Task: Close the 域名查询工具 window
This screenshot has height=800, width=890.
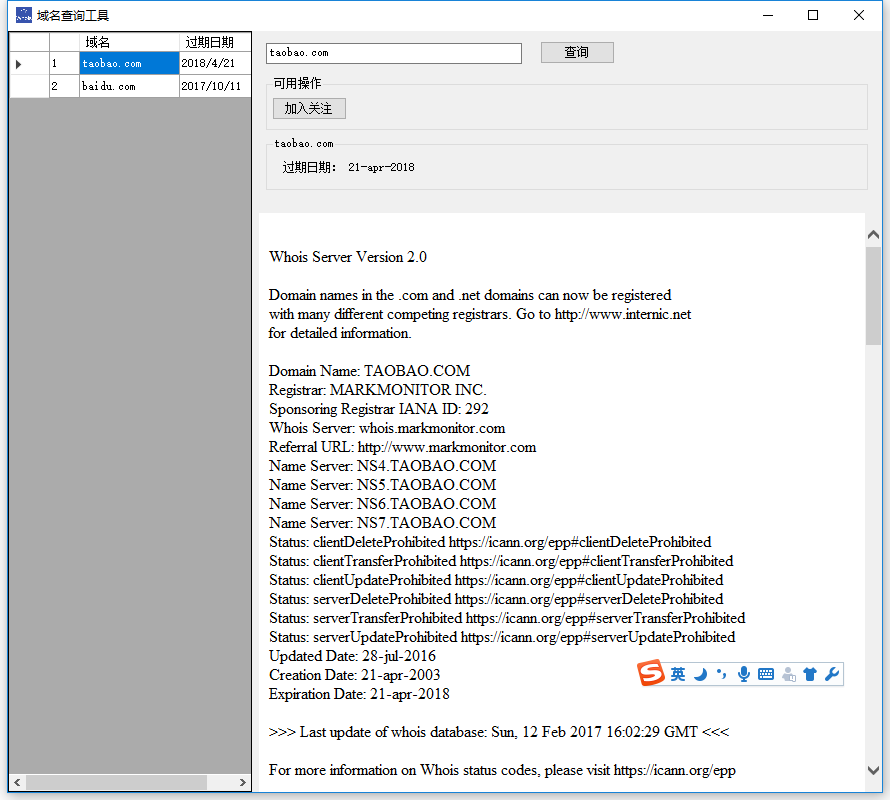Action: coord(859,15)
